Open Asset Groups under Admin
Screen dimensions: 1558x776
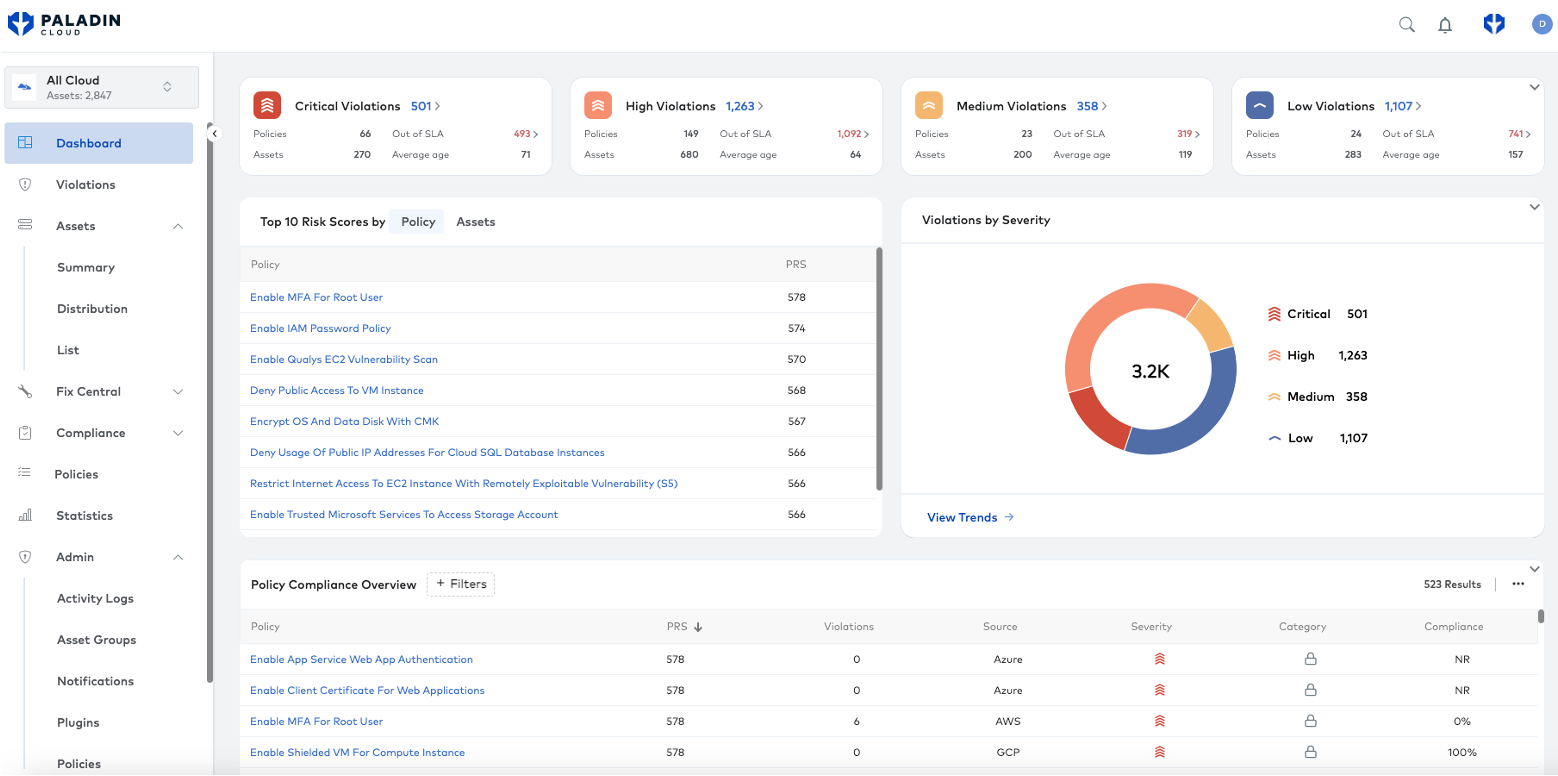click(96, 639)
